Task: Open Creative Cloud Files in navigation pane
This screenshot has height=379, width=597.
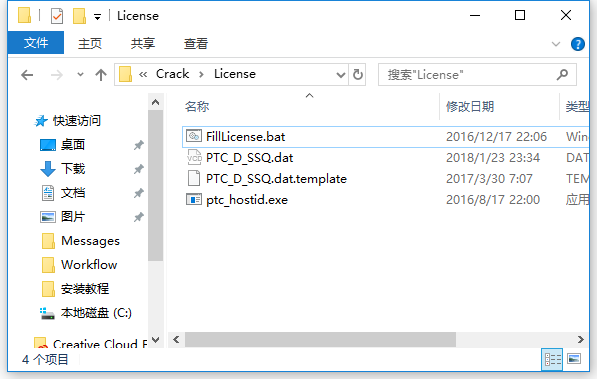Action: point(100,344)
